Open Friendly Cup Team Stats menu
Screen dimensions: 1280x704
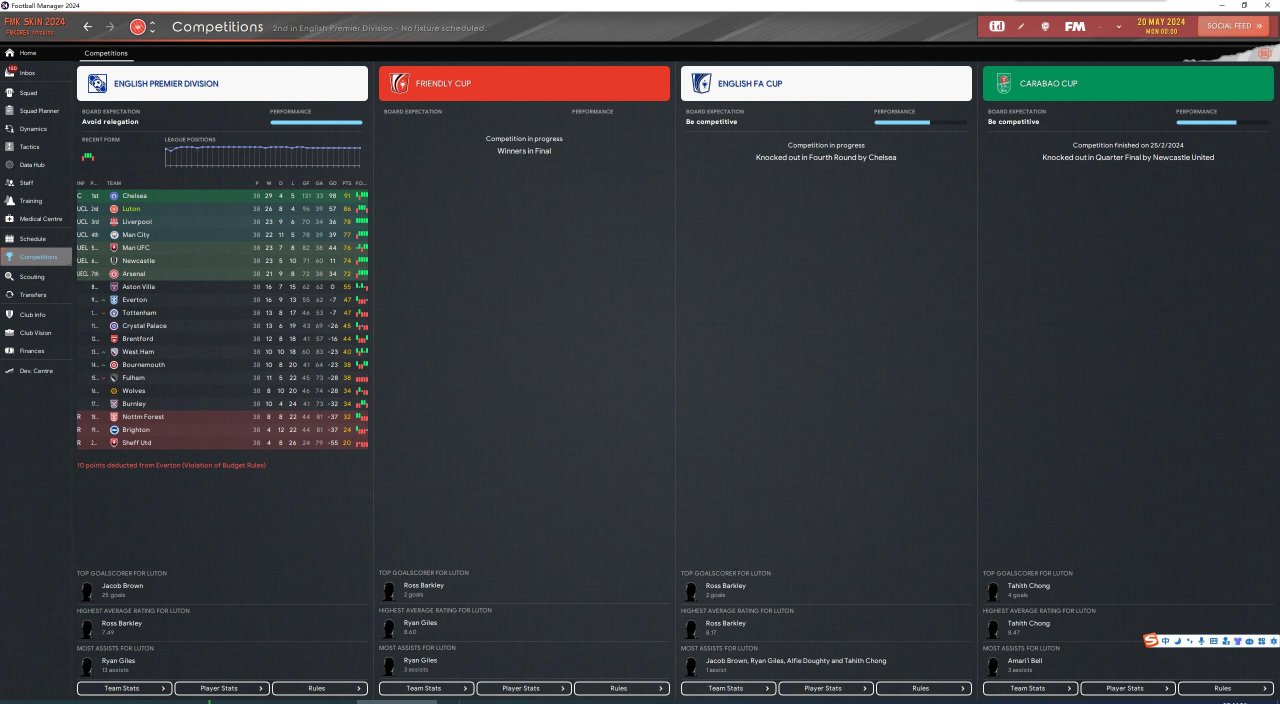425,688
